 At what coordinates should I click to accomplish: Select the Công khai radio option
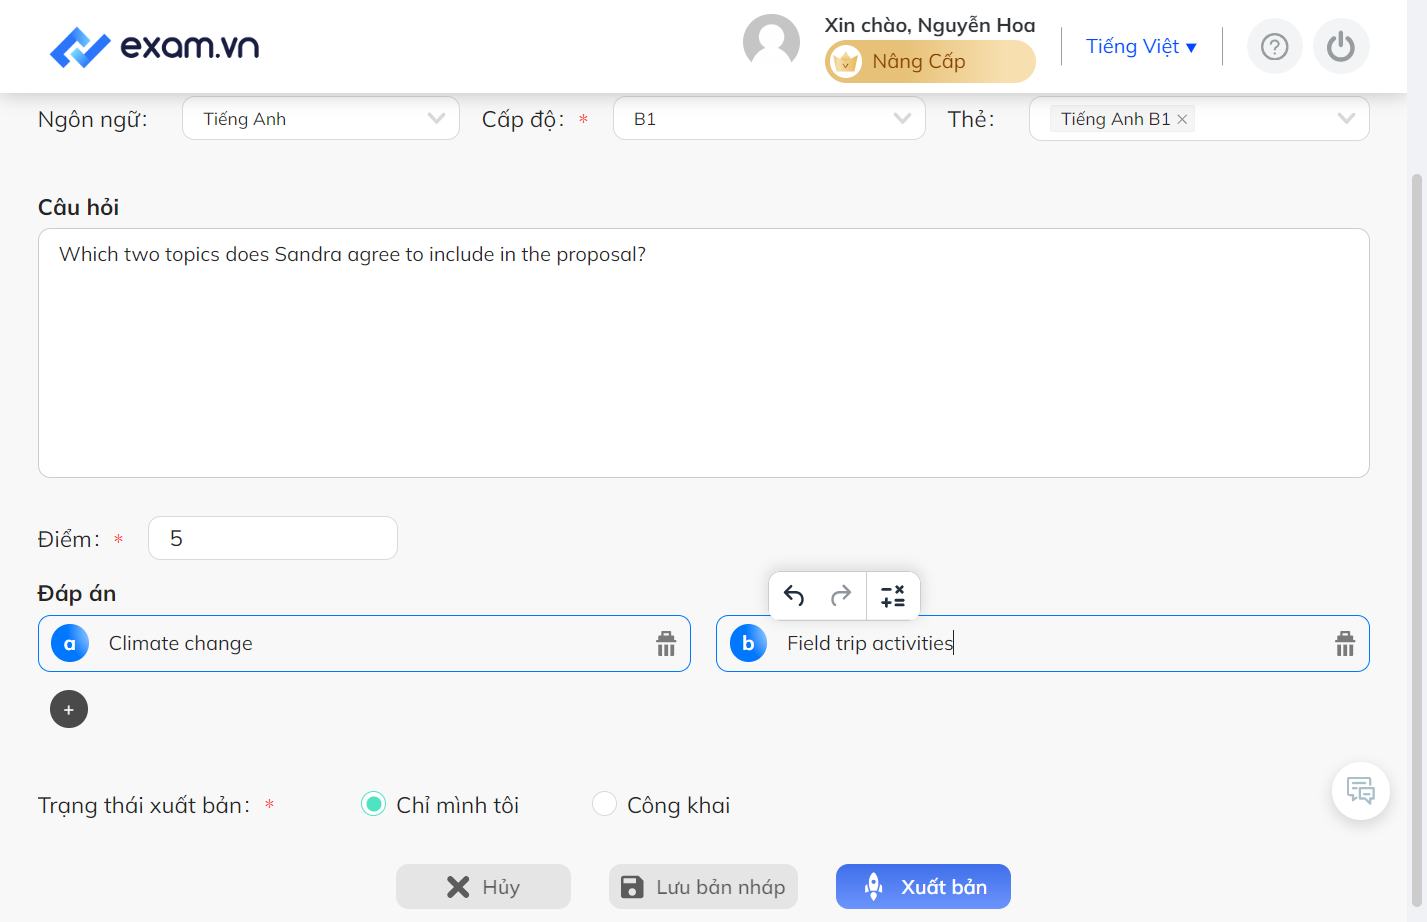click(x=604, y=804)
